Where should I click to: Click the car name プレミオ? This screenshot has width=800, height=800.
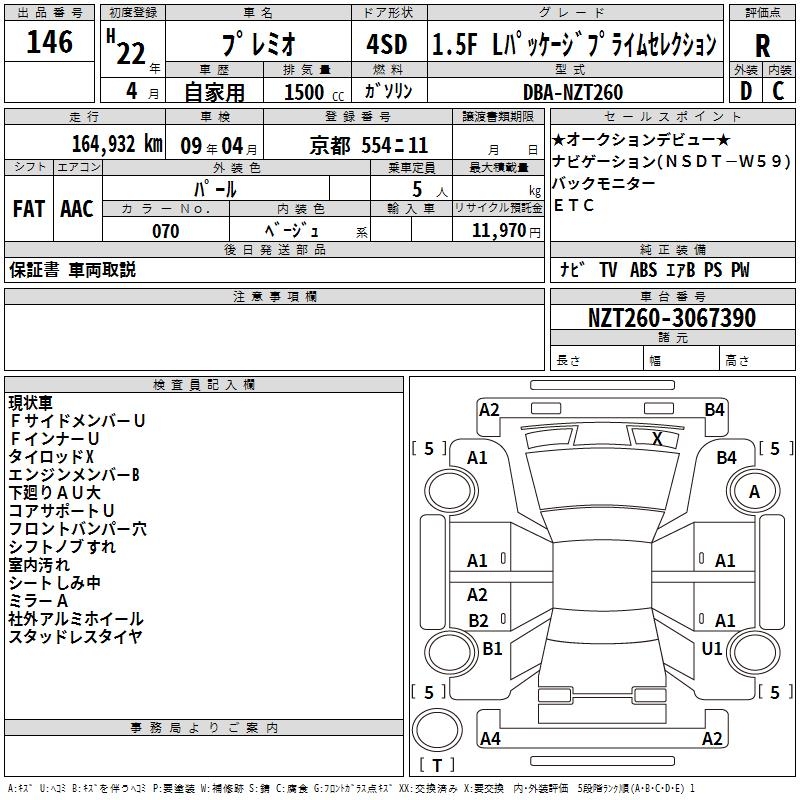259,44
